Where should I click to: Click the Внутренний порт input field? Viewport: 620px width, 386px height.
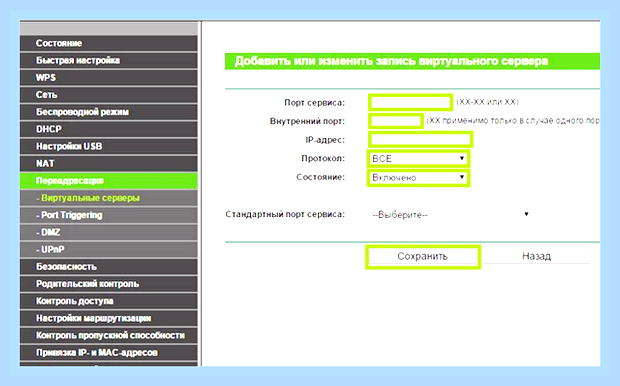tap(396, 121)
